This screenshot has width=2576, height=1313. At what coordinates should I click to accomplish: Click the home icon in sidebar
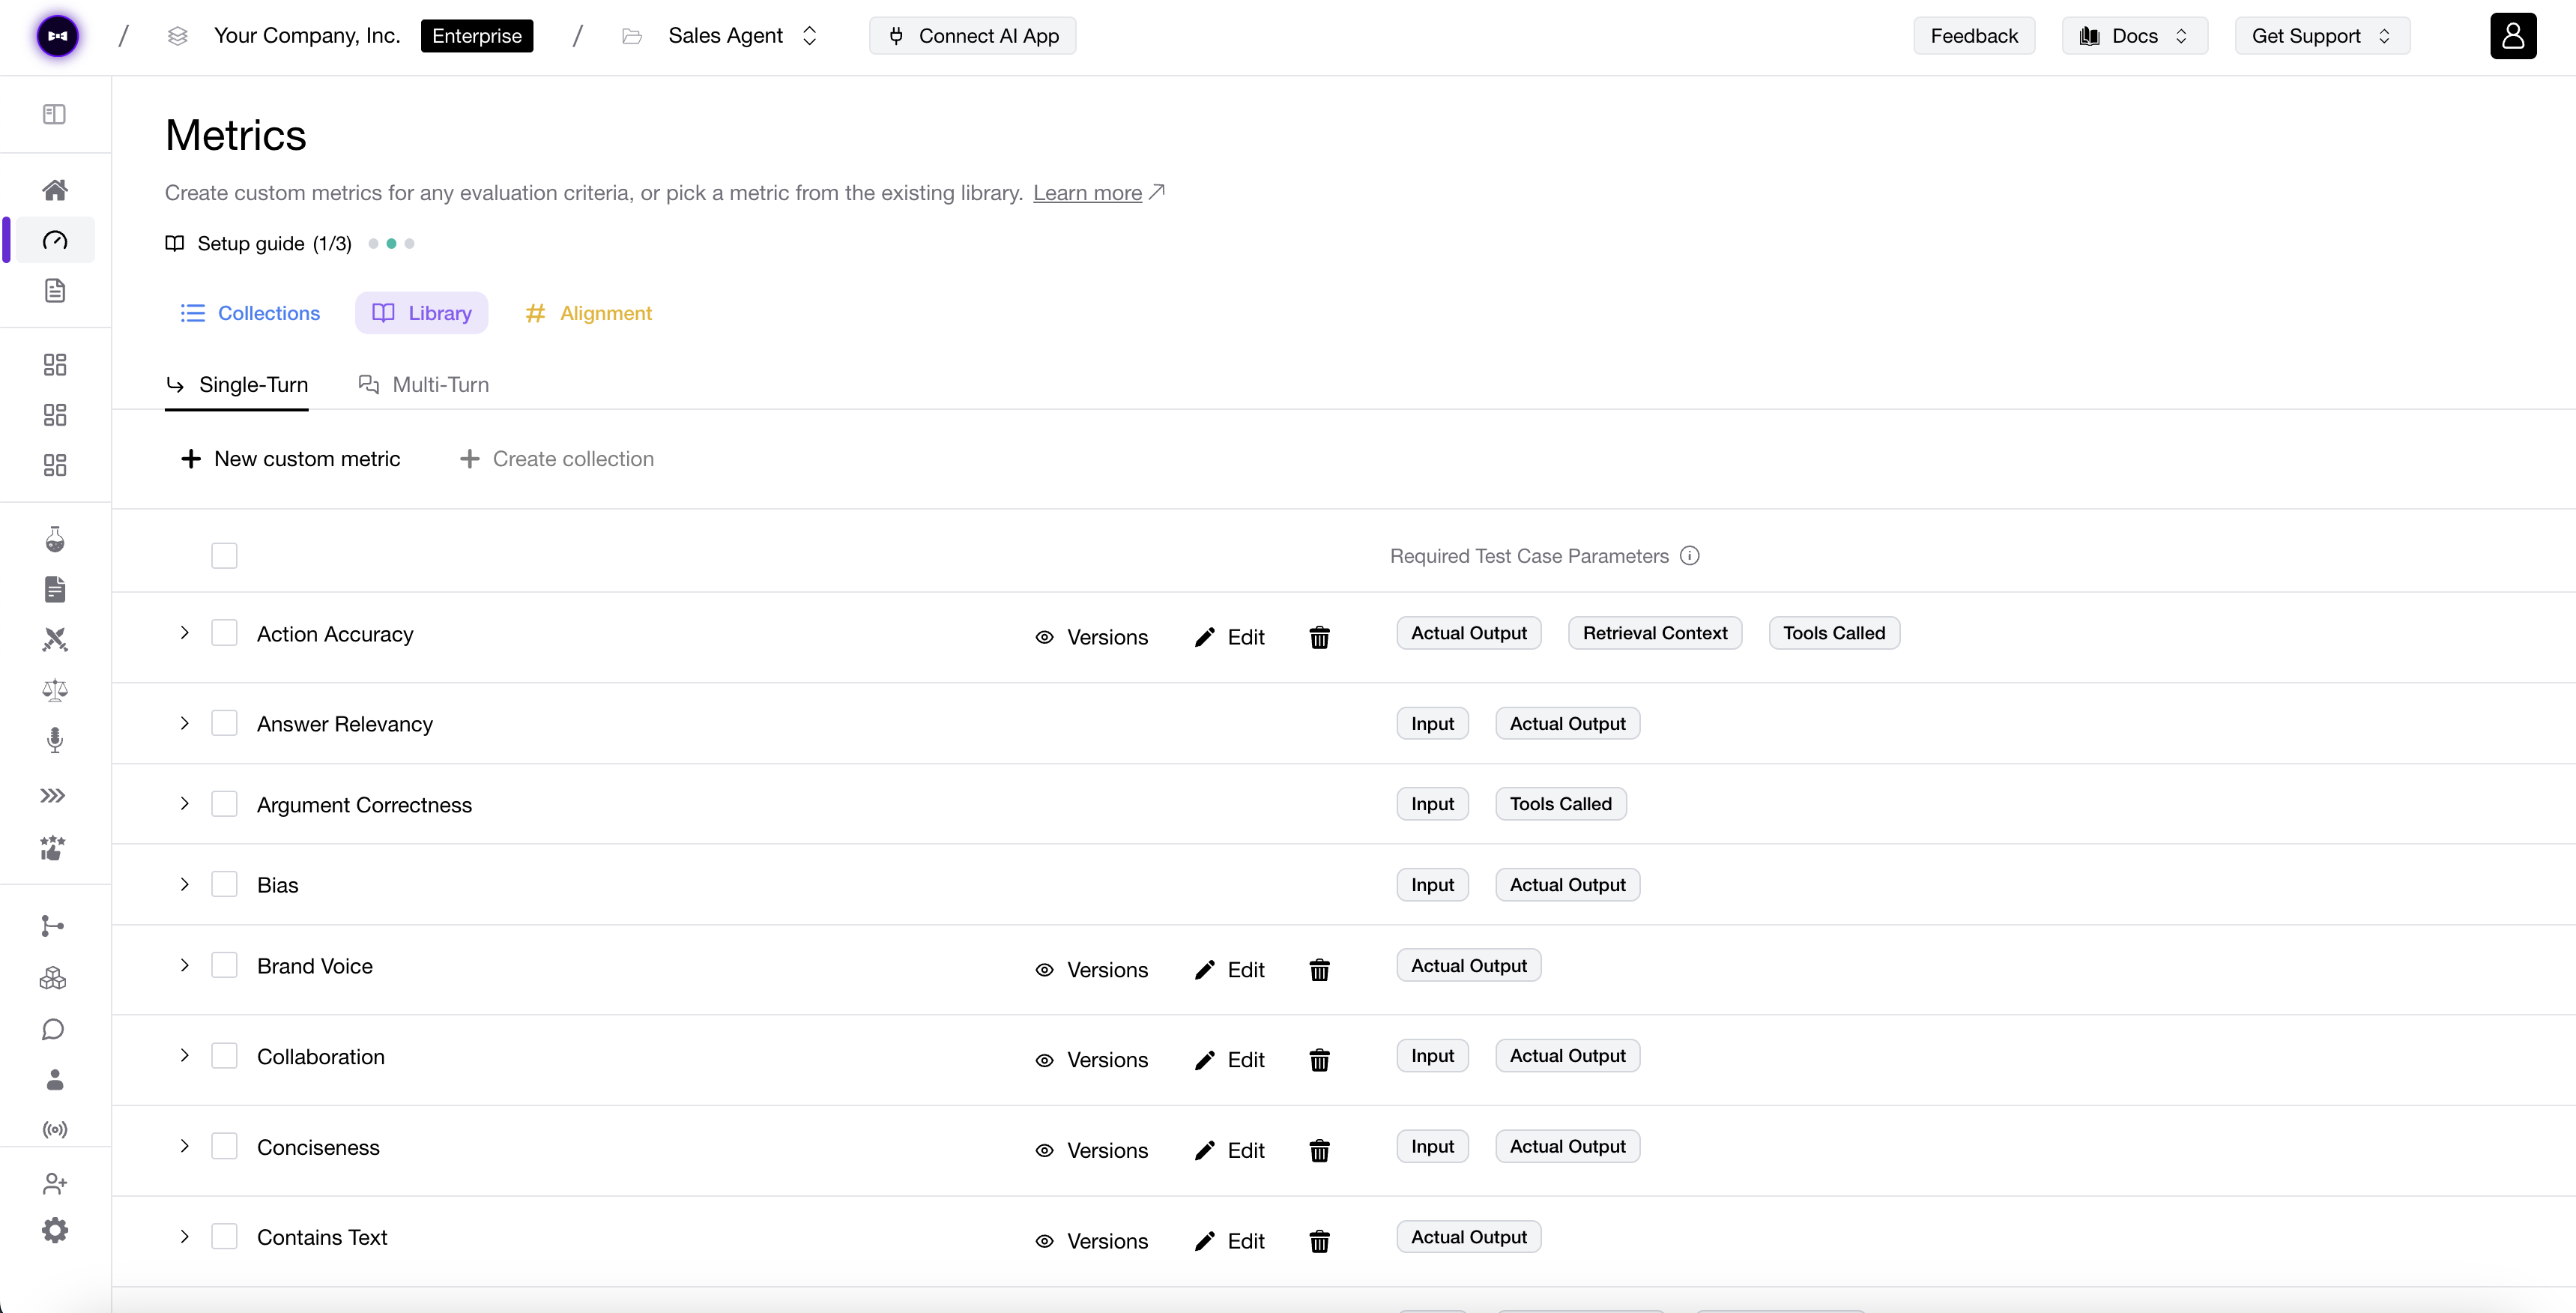coord(55,190)
